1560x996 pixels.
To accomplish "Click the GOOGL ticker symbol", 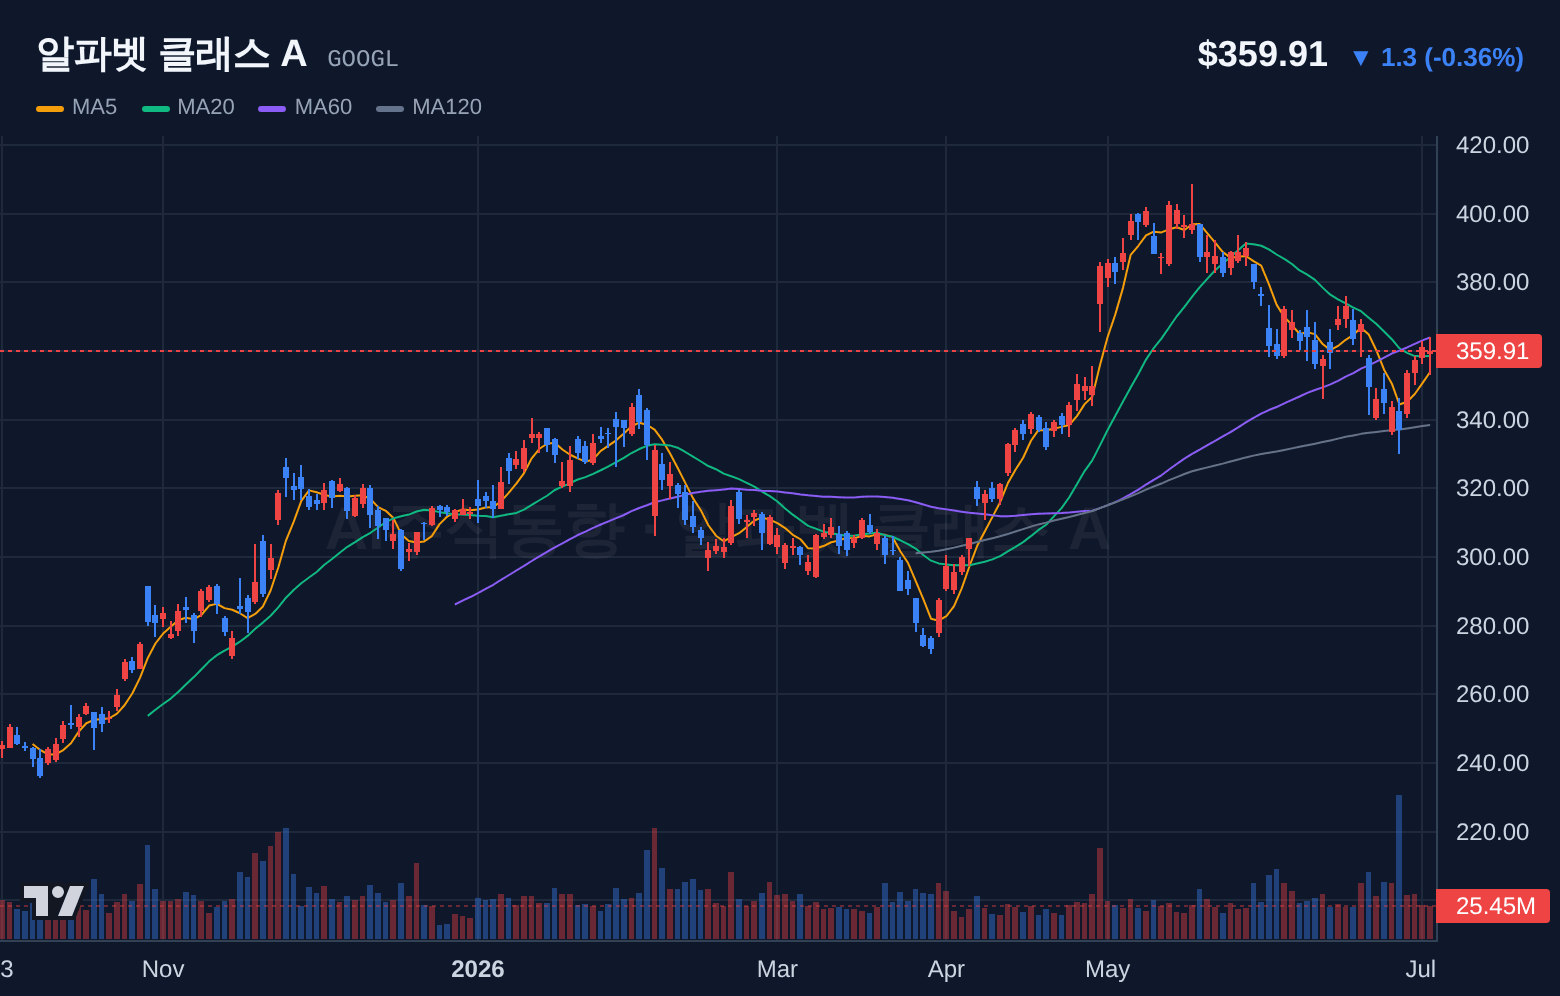I will coord(363,59).
